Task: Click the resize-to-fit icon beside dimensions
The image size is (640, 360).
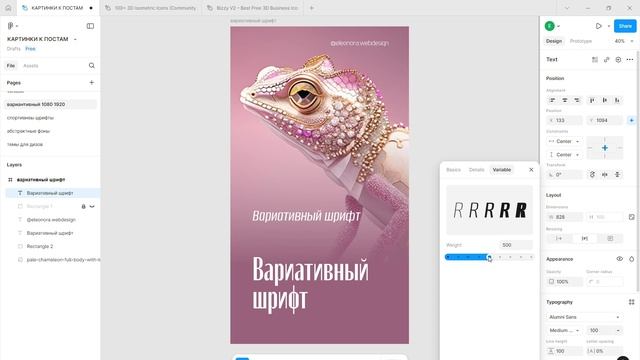Action: coord(631,217)
